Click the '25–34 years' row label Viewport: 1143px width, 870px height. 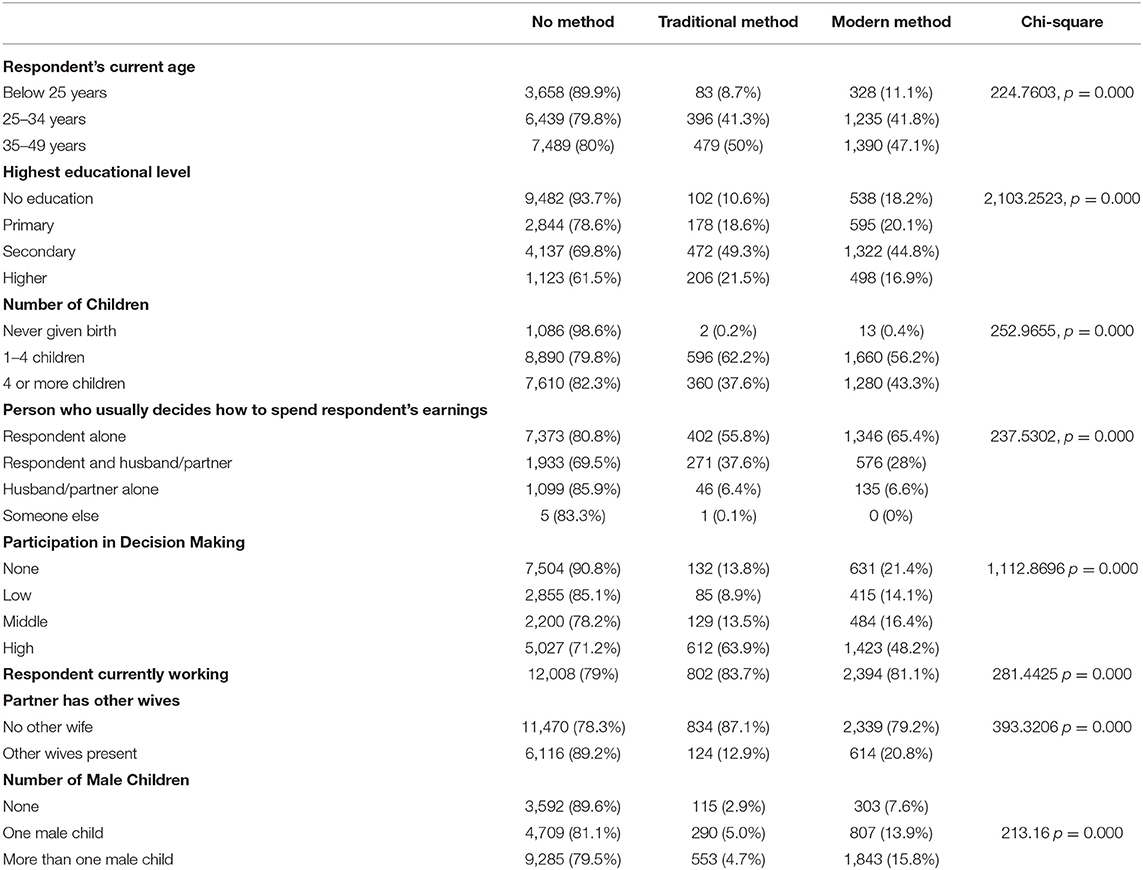point(44,119)
